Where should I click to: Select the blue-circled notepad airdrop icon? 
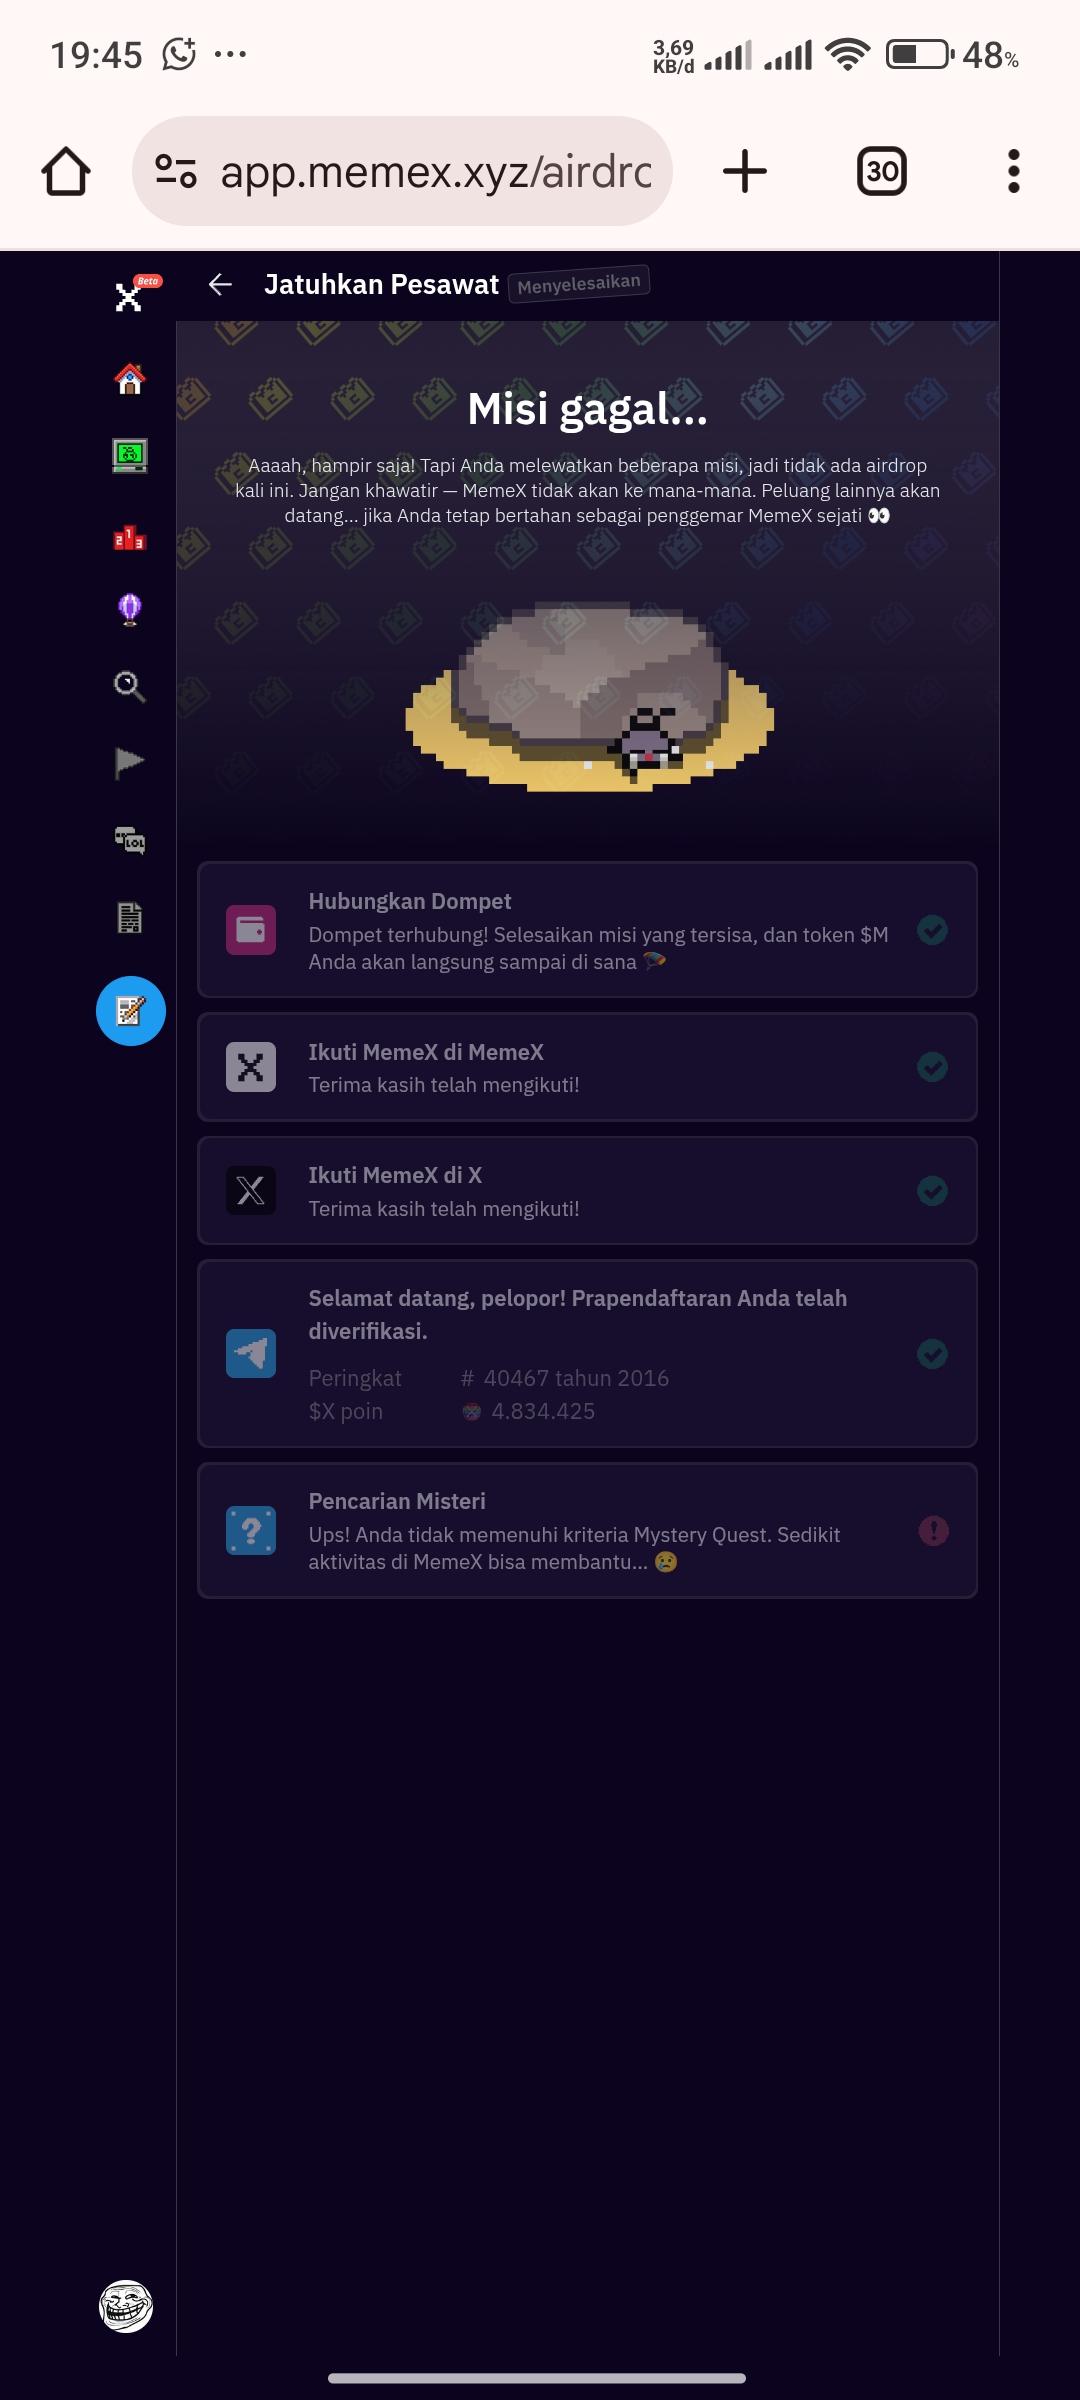(131, 1011)
